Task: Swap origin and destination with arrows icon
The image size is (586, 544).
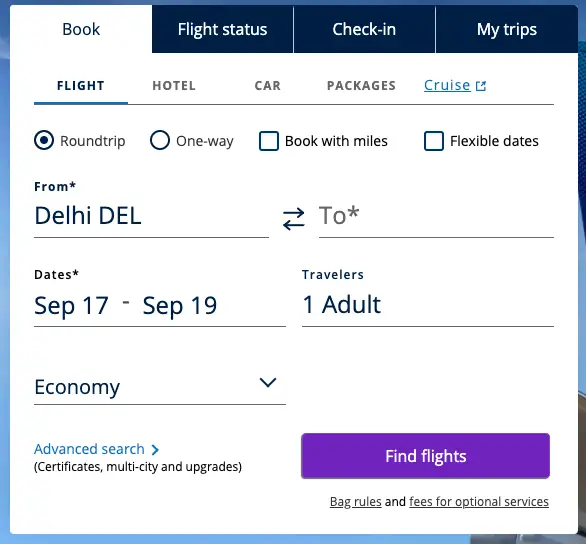Action: pos(293,219)
